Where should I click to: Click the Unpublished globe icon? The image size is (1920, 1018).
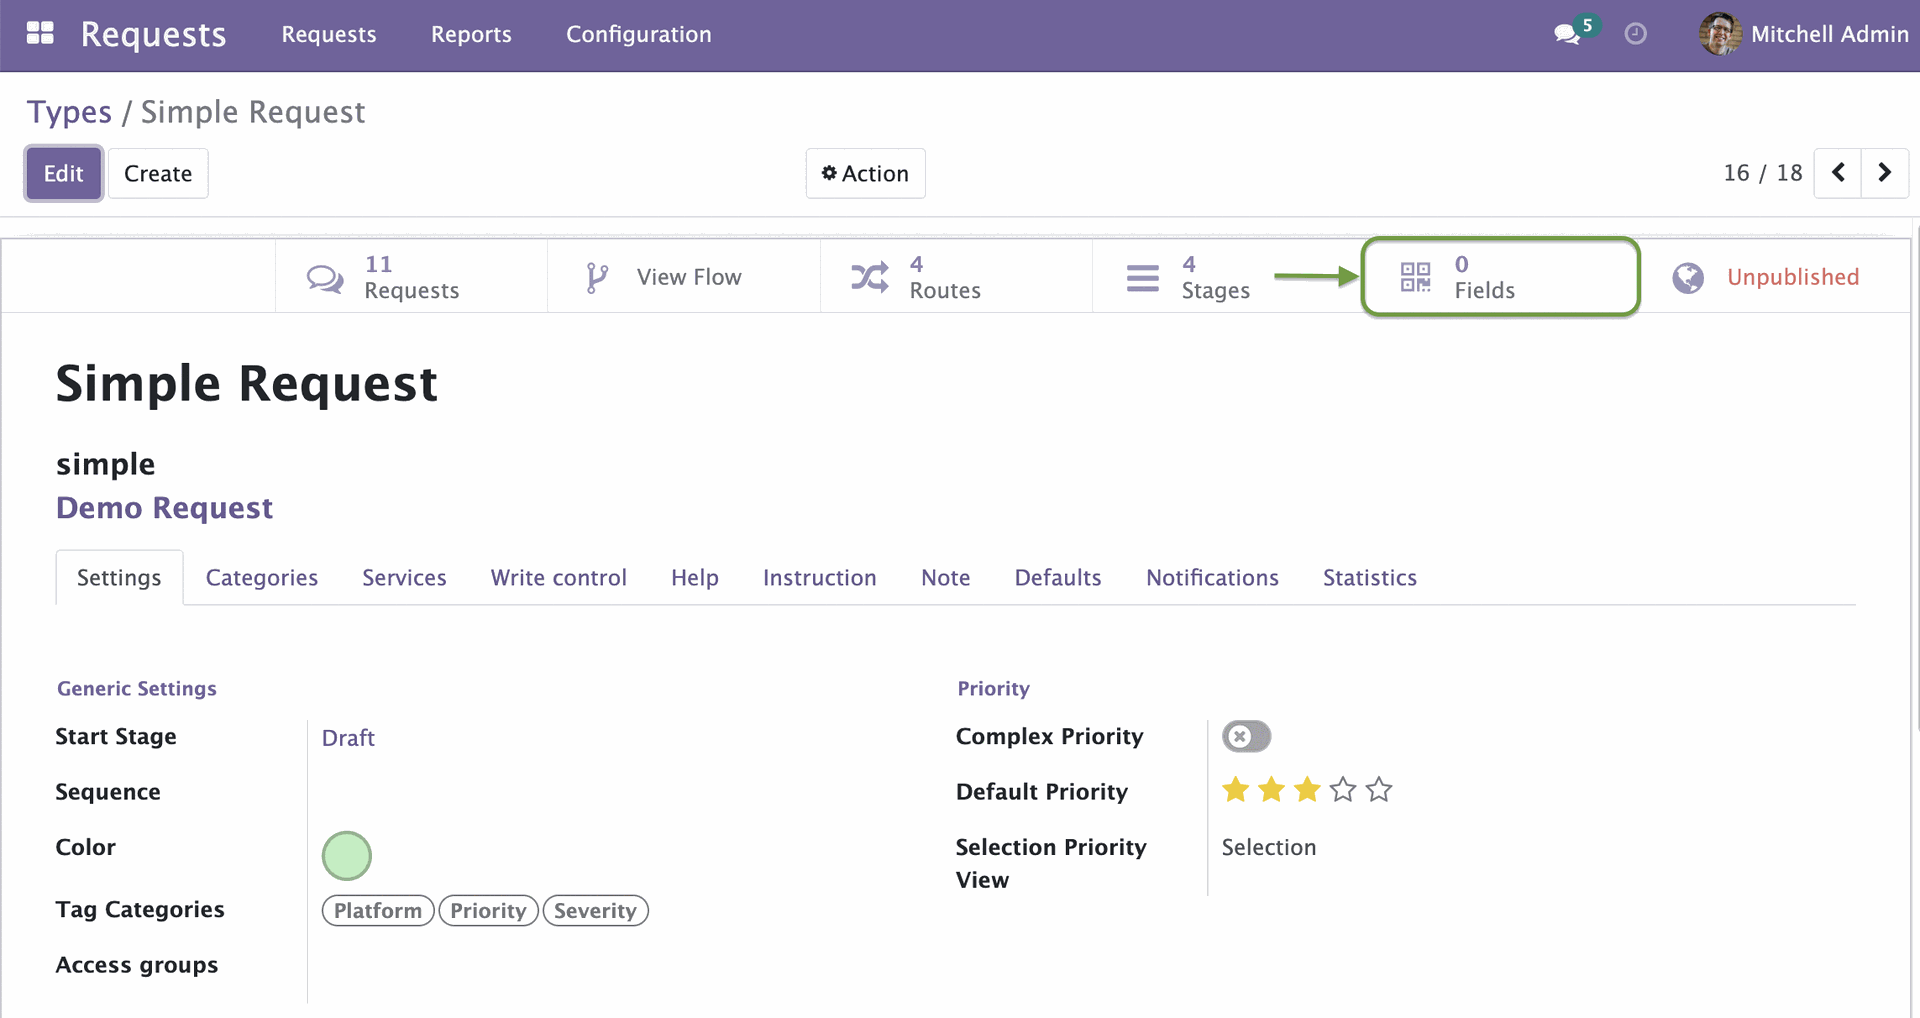(x=1688, y=277)
